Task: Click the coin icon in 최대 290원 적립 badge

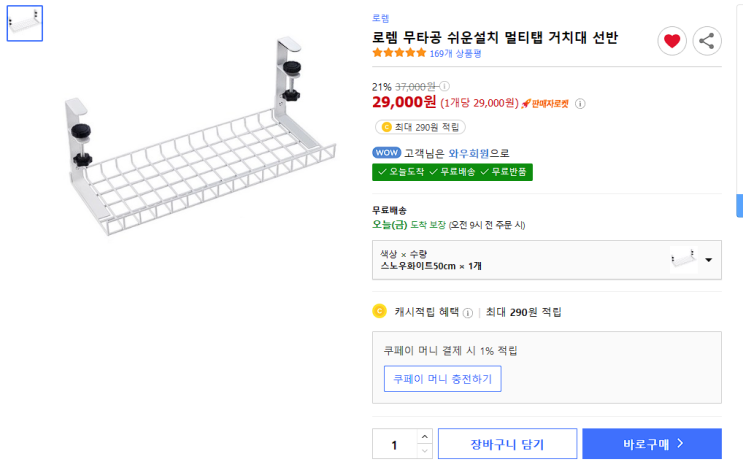Action: pyautogui.click(x=386, y=127)
